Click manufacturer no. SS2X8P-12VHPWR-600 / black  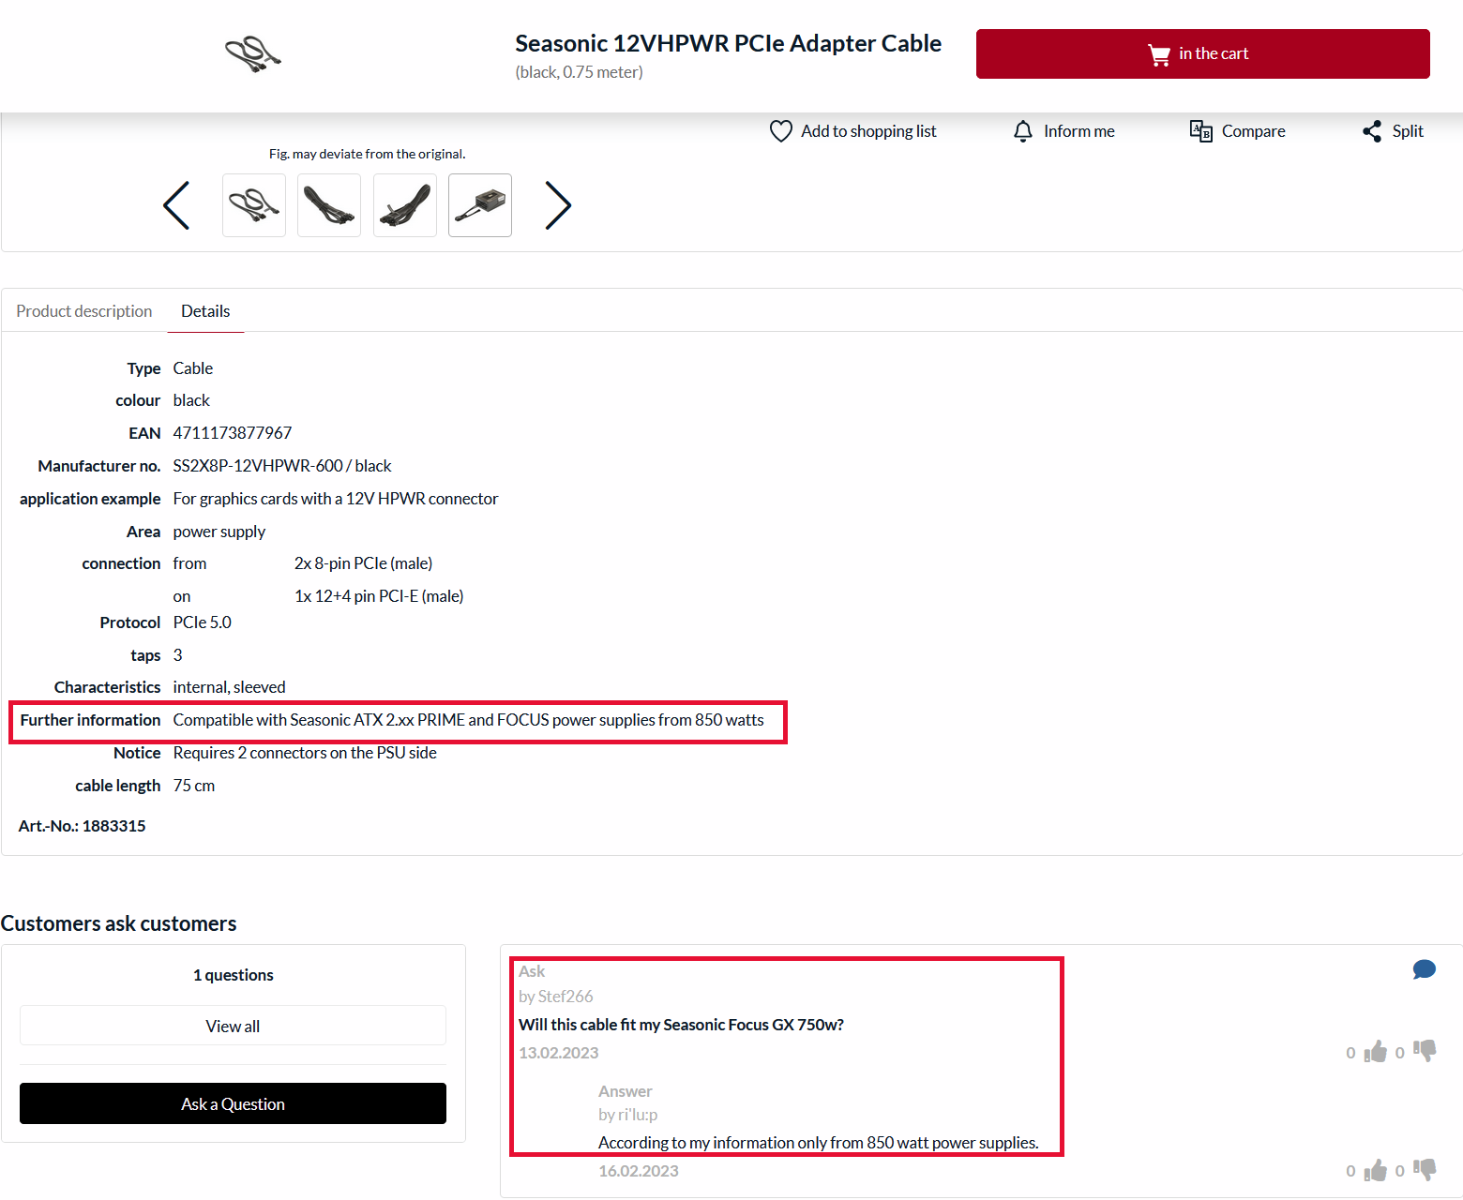282,466
